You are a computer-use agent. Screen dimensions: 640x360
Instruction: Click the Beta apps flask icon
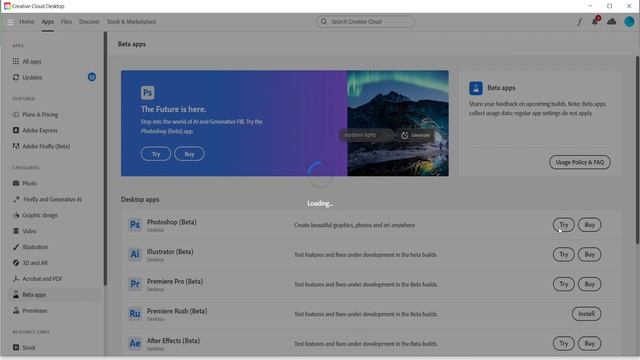point(476,88)
